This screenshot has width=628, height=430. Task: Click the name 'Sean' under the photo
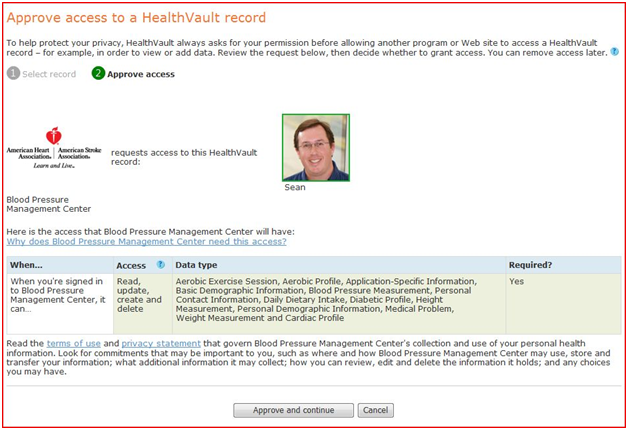pyautogui.click(x=295, y=187)
